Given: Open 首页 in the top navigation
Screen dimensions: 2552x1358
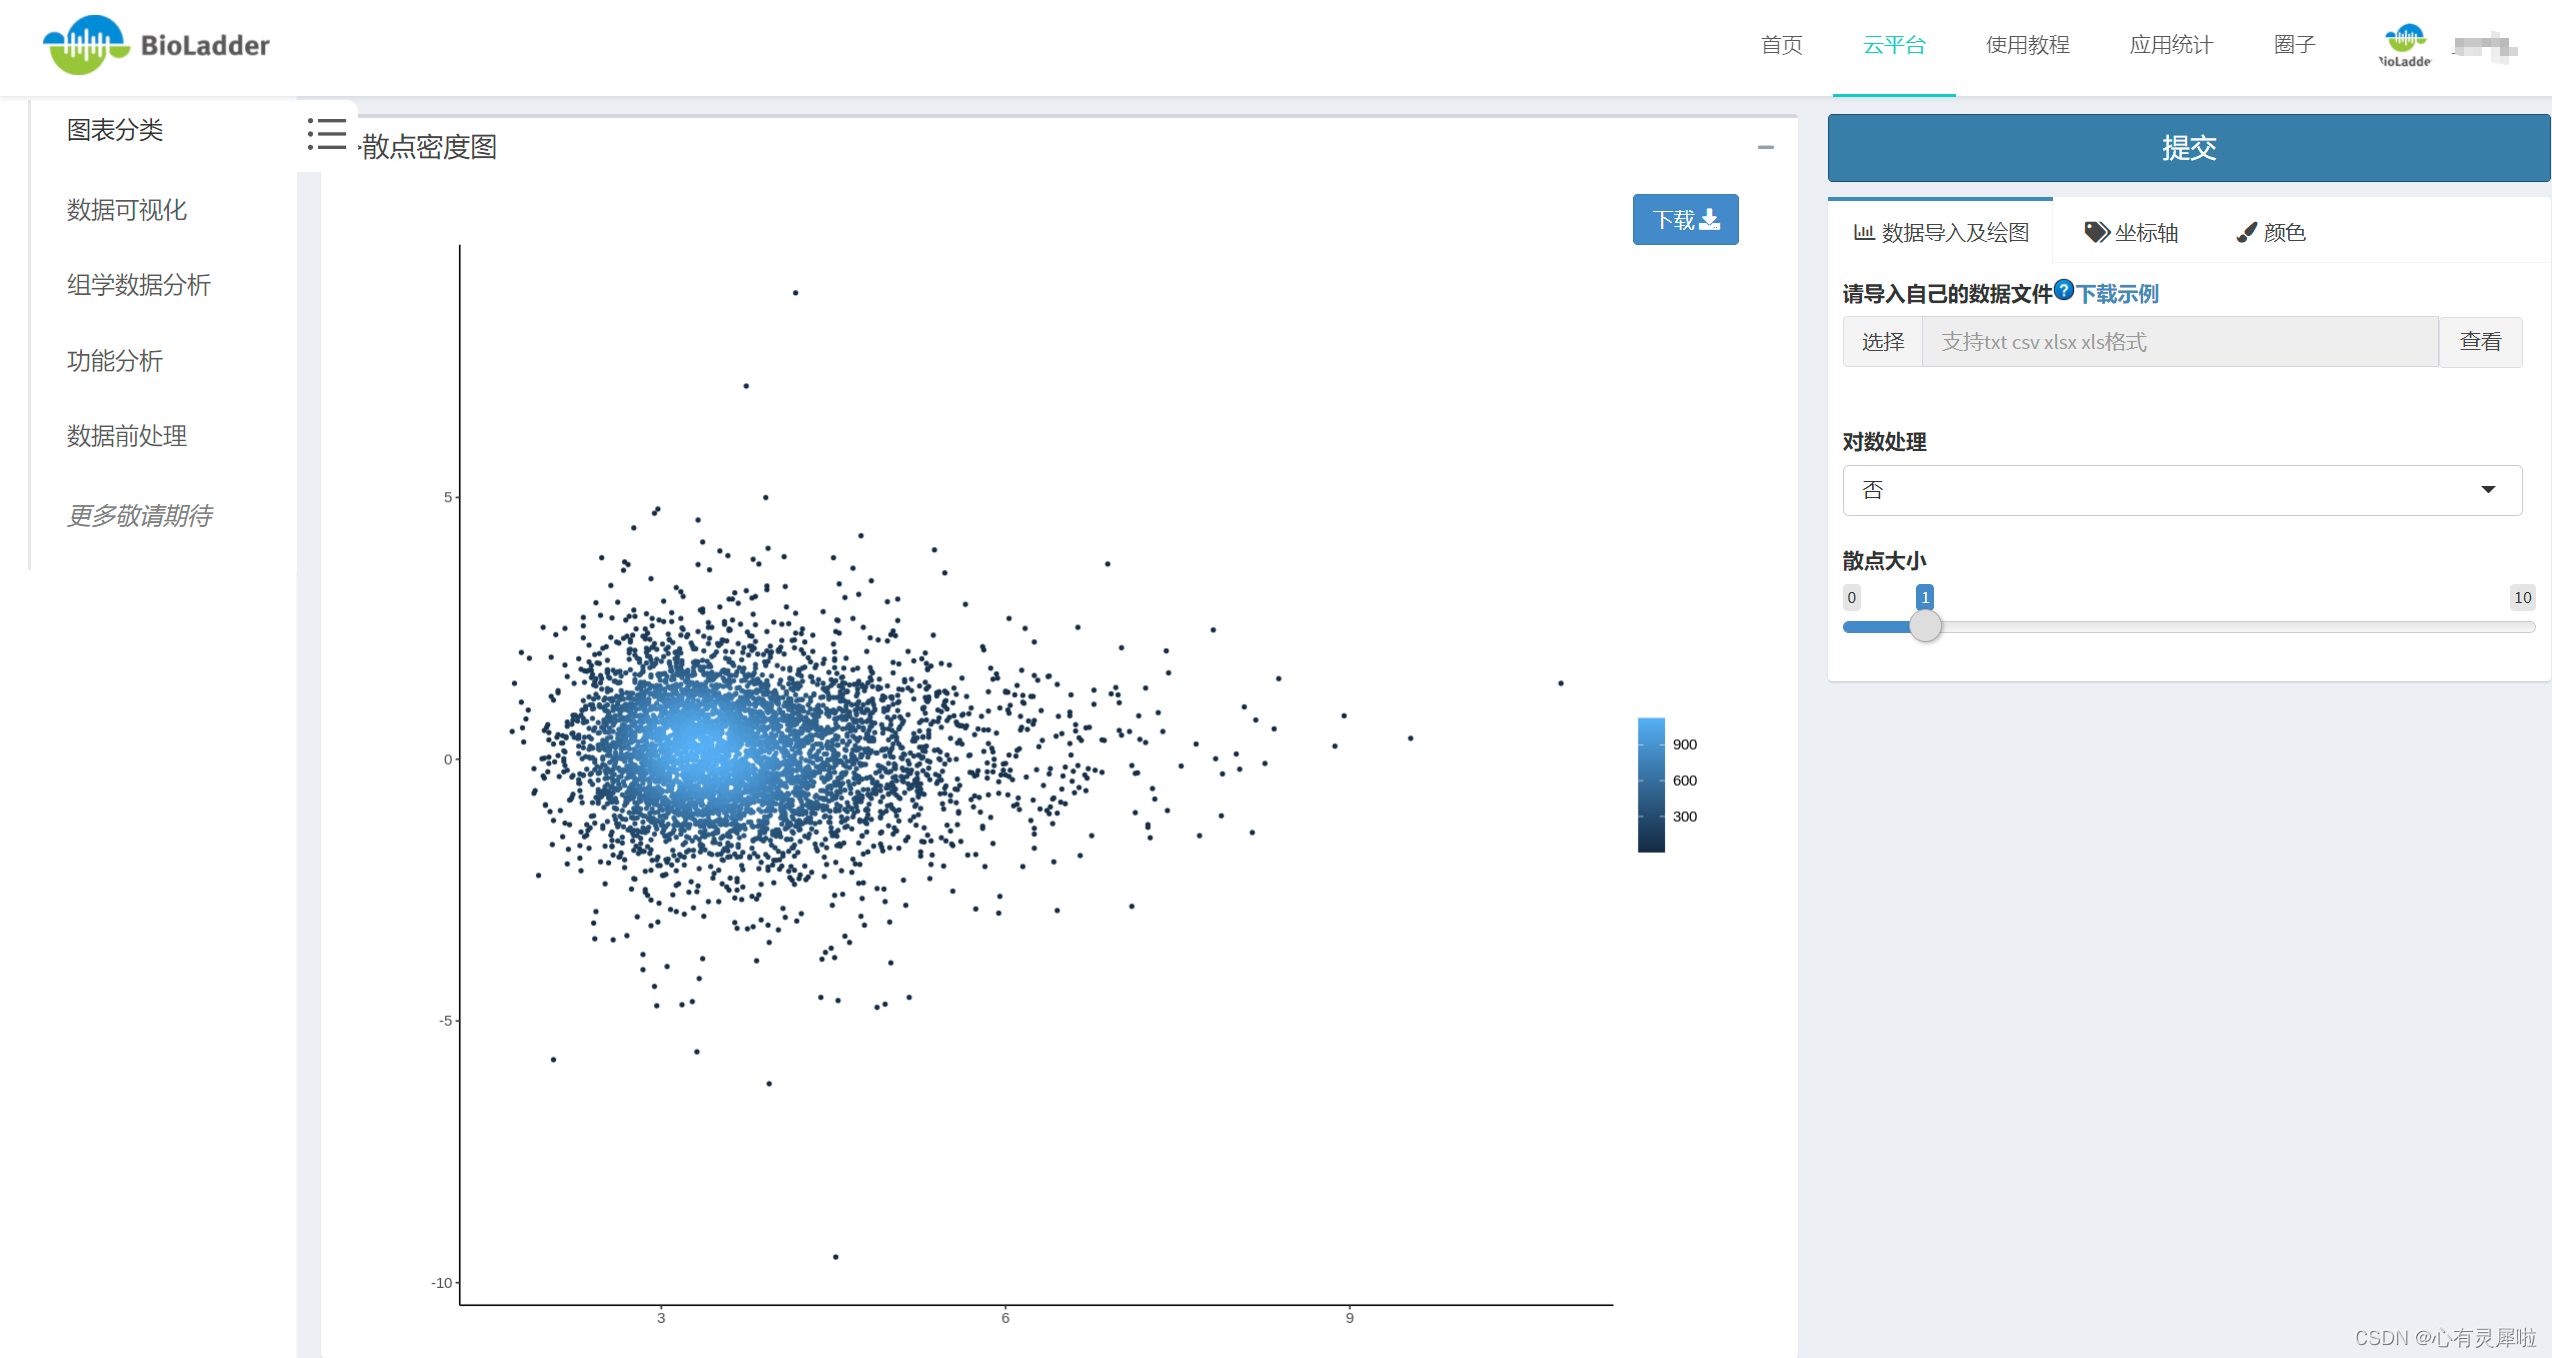Looking at the screenshot, I should (x=1781, y=45).
